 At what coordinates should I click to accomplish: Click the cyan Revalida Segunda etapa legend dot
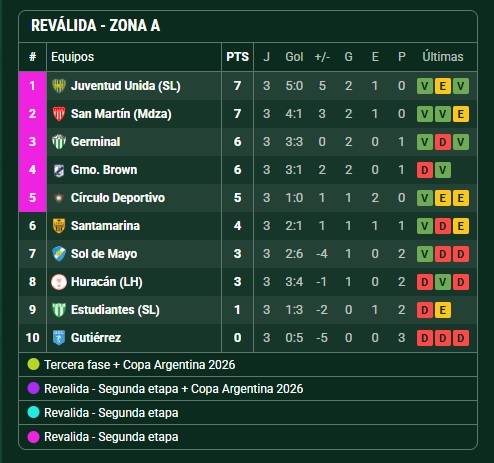coord(33,412)
